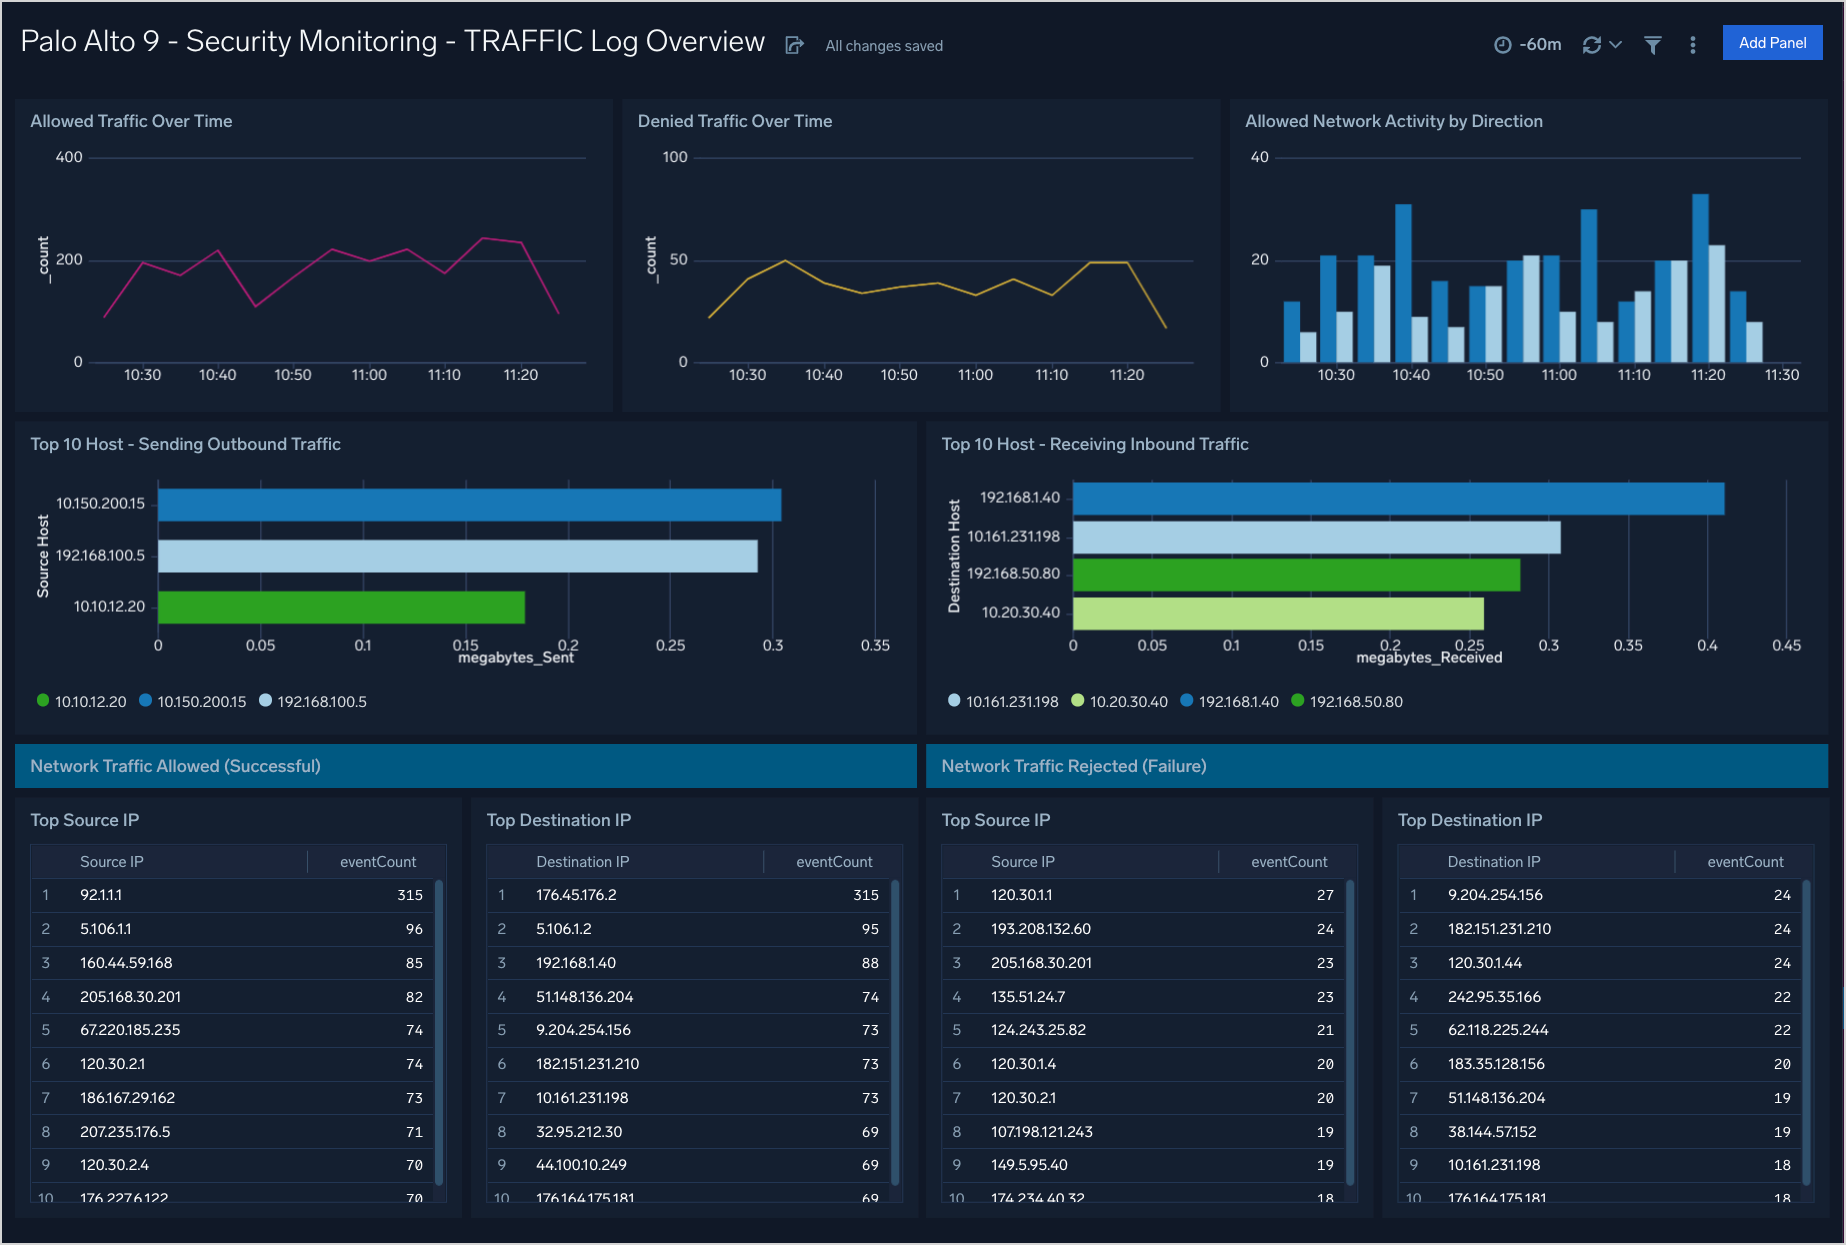The image size is (1846, 1245).
Task: Toggle the 10.10.12.20 legend entry
Action: [x=91, y=701]
